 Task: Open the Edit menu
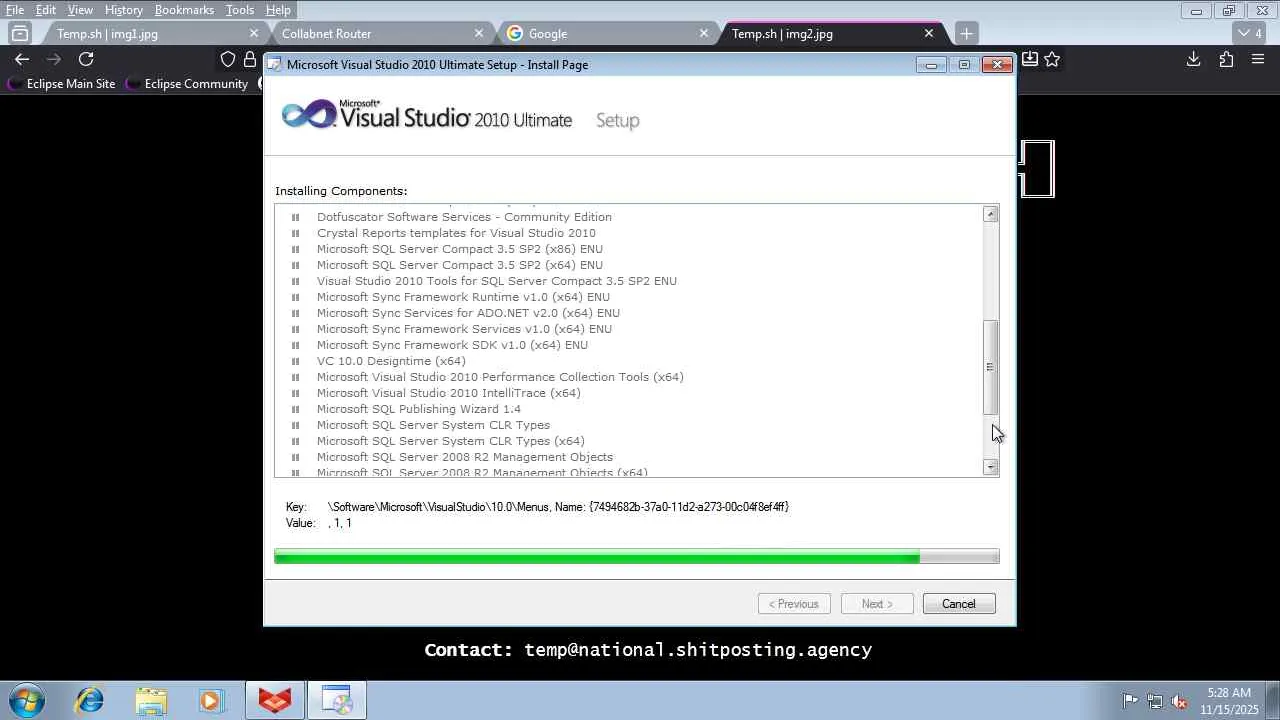point(46,10)
